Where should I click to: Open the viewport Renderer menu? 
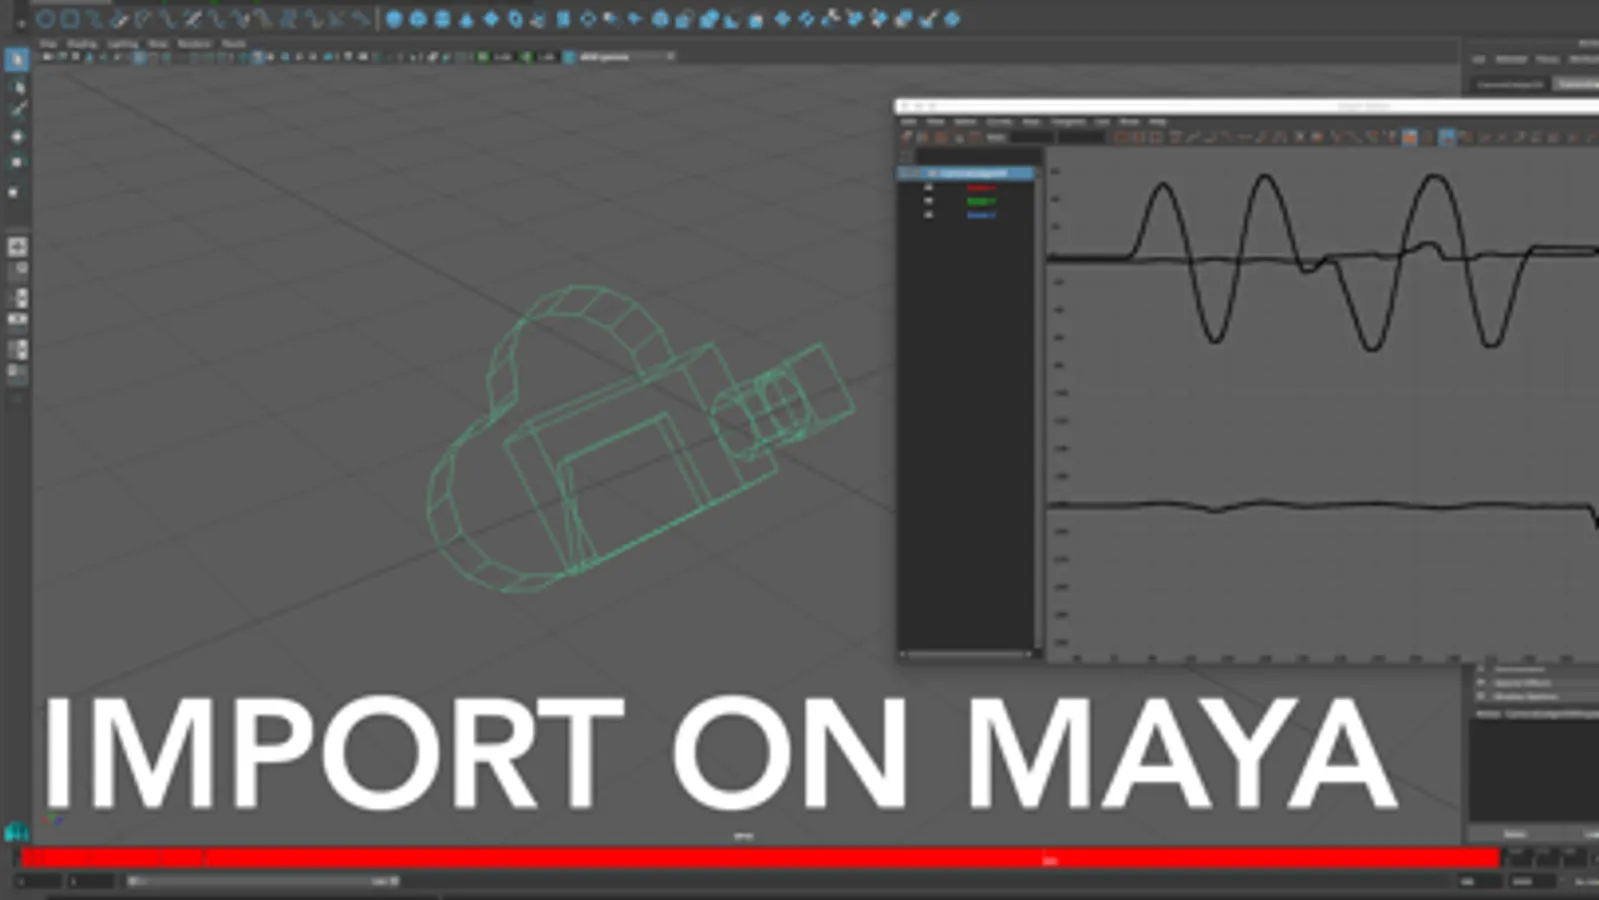(194, 44)
